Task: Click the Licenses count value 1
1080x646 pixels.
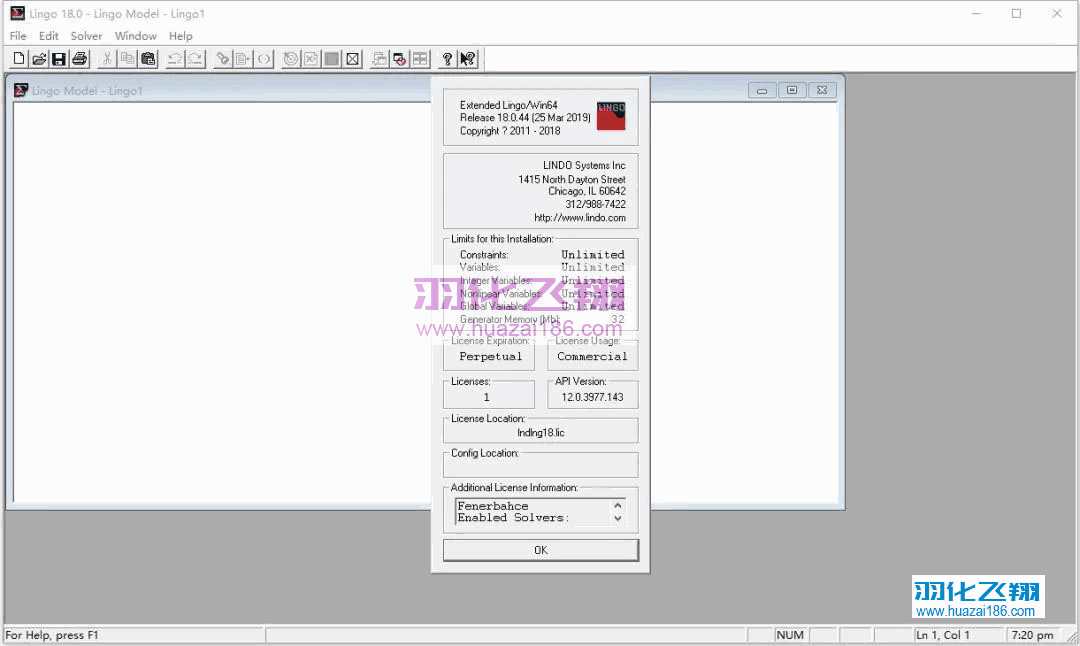Action: click(x=486, y=397)
